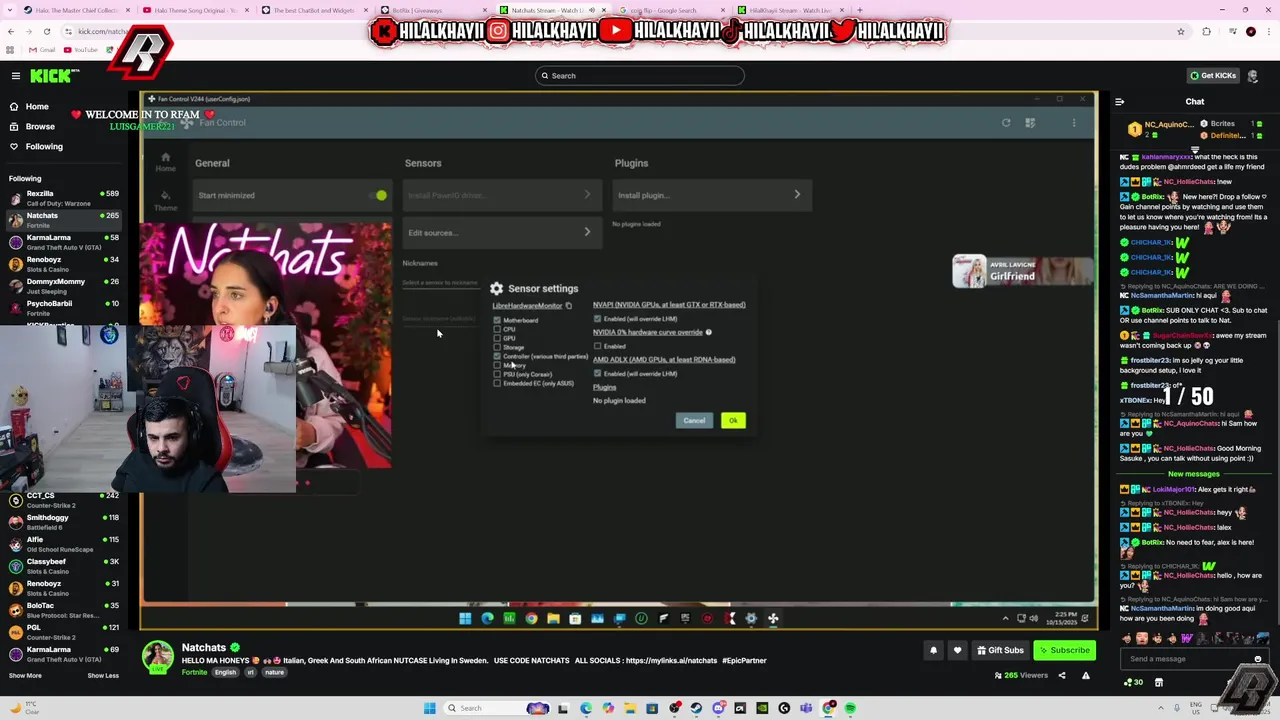Confirm Sensor settings with Ok

pyautogui.click(x=733, y=421)
